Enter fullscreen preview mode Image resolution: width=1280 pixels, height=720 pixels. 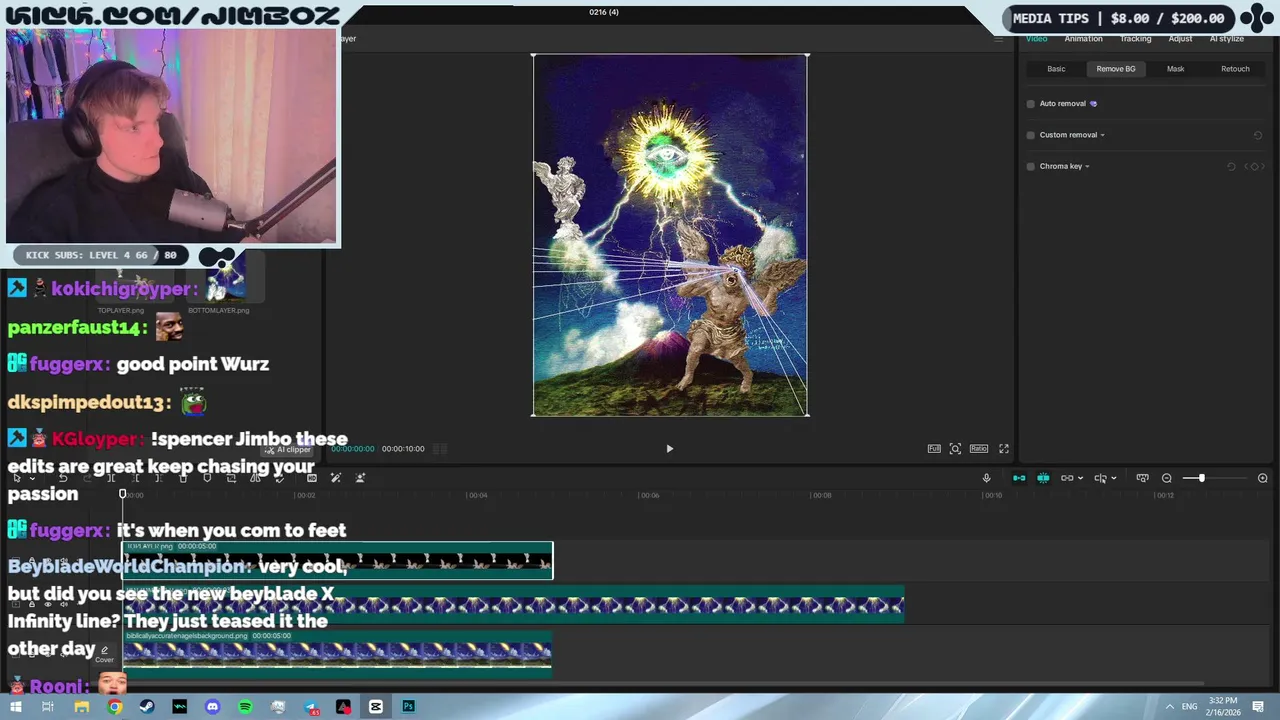point(1004,449)
